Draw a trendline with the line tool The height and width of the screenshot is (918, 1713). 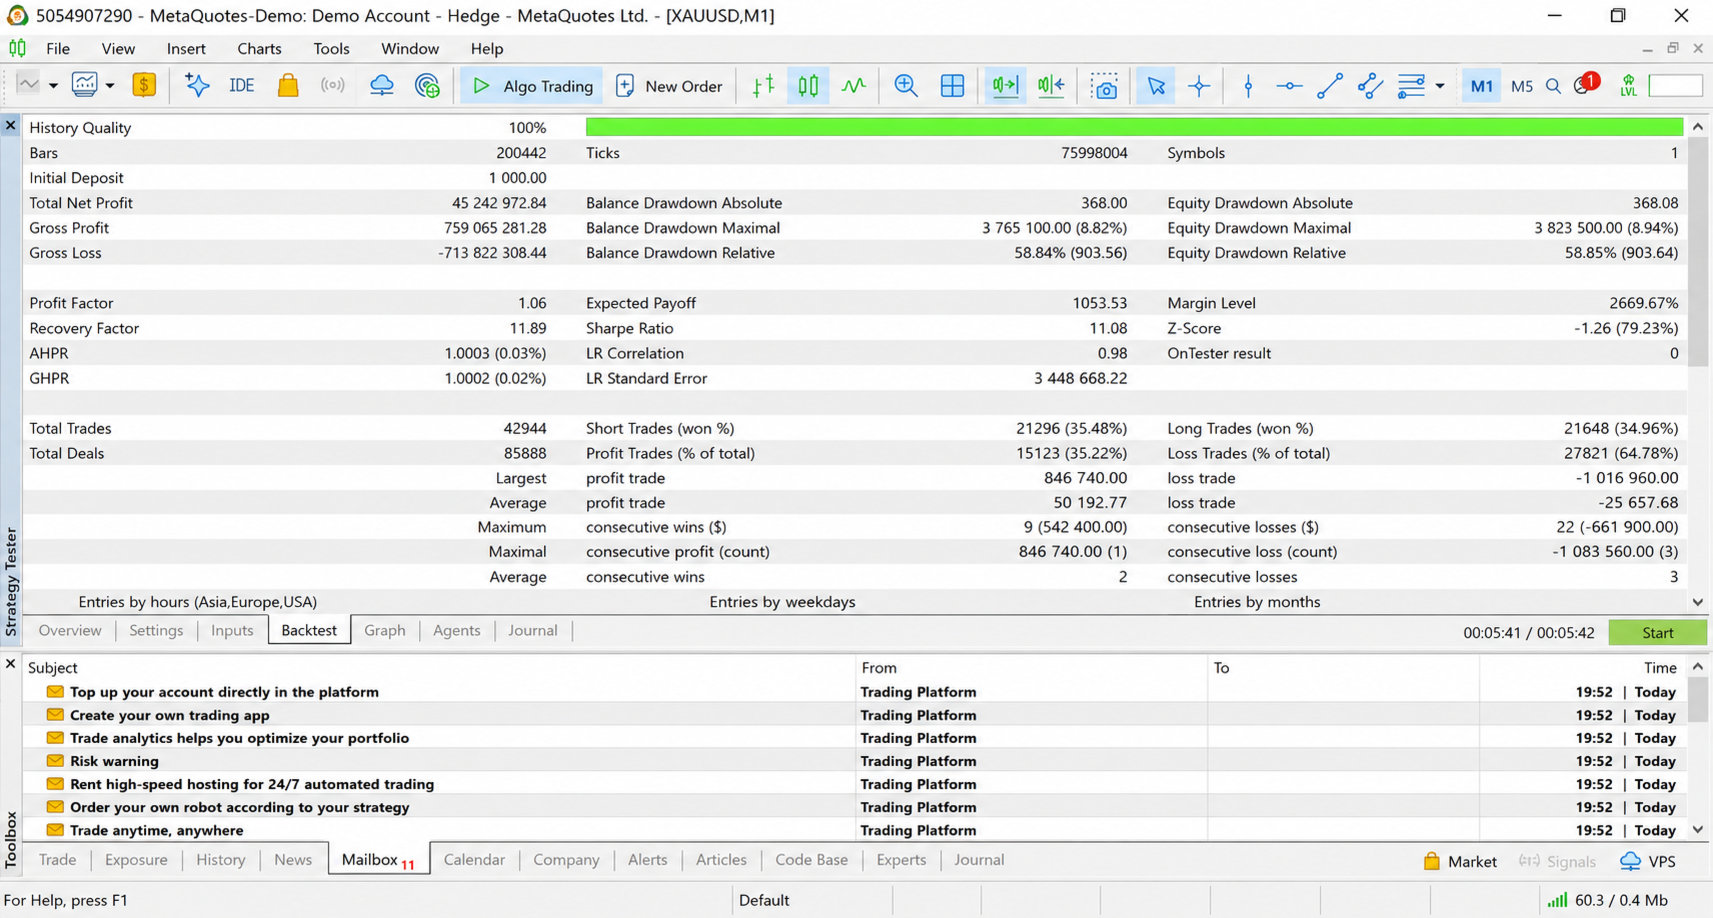[x=1329, y=86]
